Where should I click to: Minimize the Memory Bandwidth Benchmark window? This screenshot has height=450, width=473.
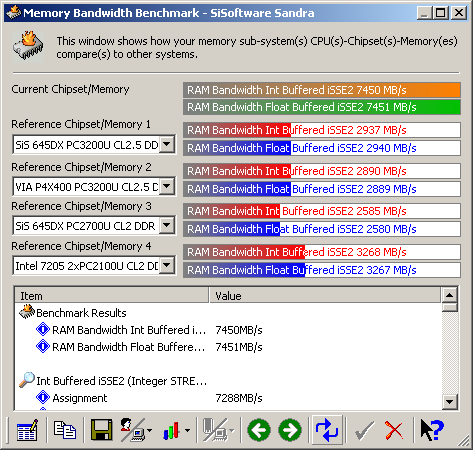[x=425, y=13]
